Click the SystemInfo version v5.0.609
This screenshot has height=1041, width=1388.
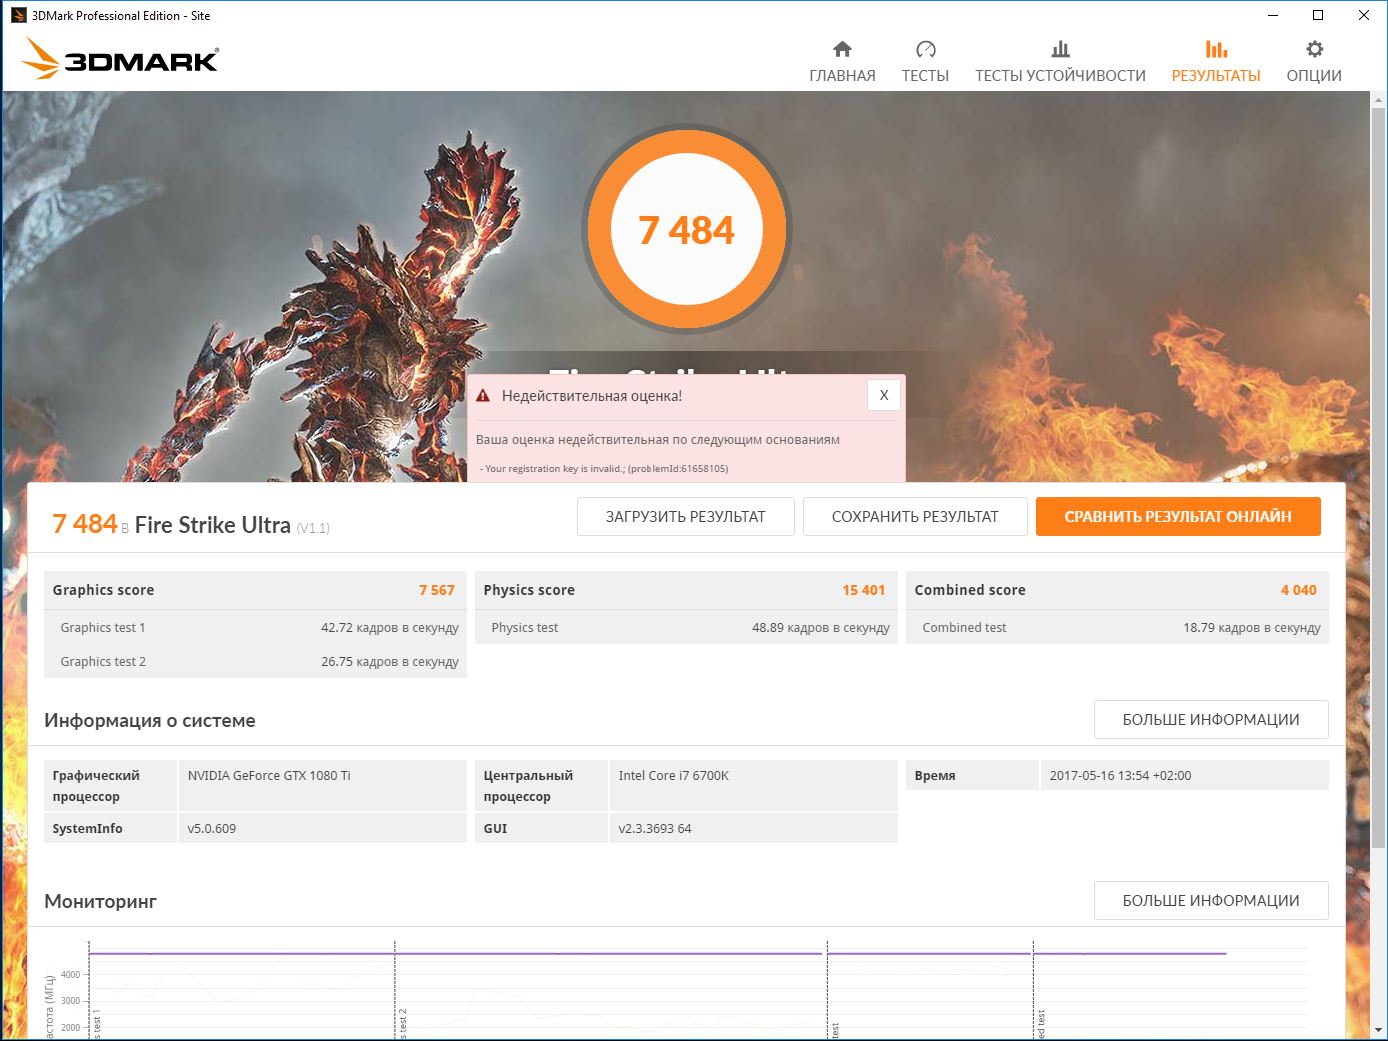point(212,829)
